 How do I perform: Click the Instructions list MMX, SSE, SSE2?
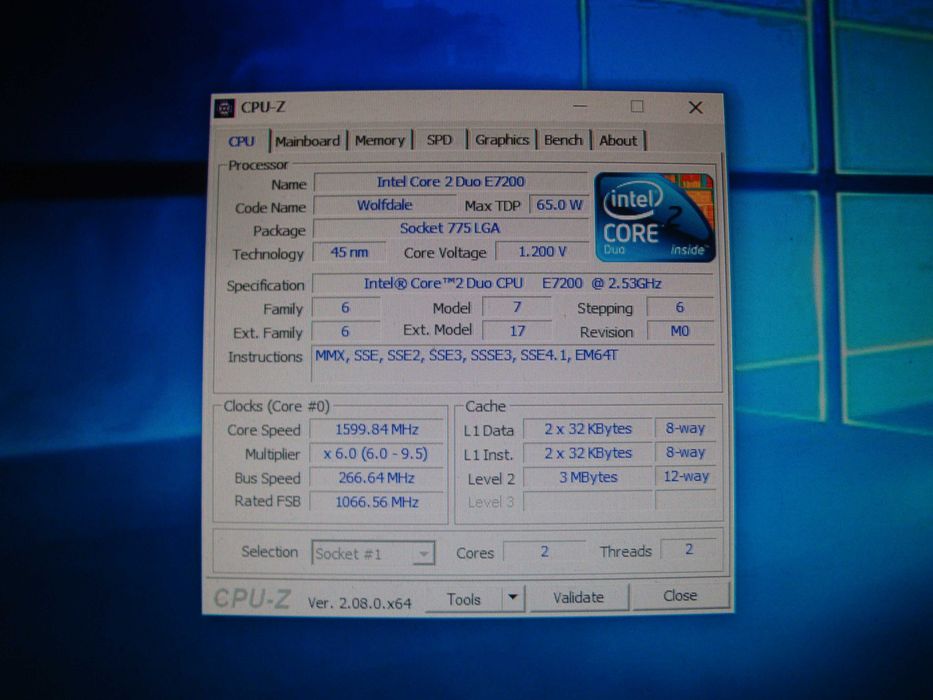pyautogui.click(x=514, y=362)
